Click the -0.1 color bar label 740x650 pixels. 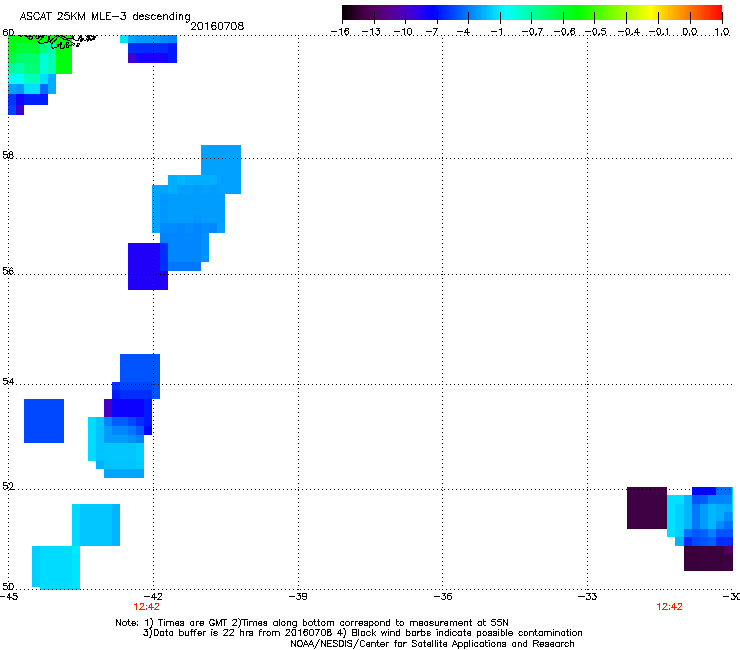tap(659, 32)
